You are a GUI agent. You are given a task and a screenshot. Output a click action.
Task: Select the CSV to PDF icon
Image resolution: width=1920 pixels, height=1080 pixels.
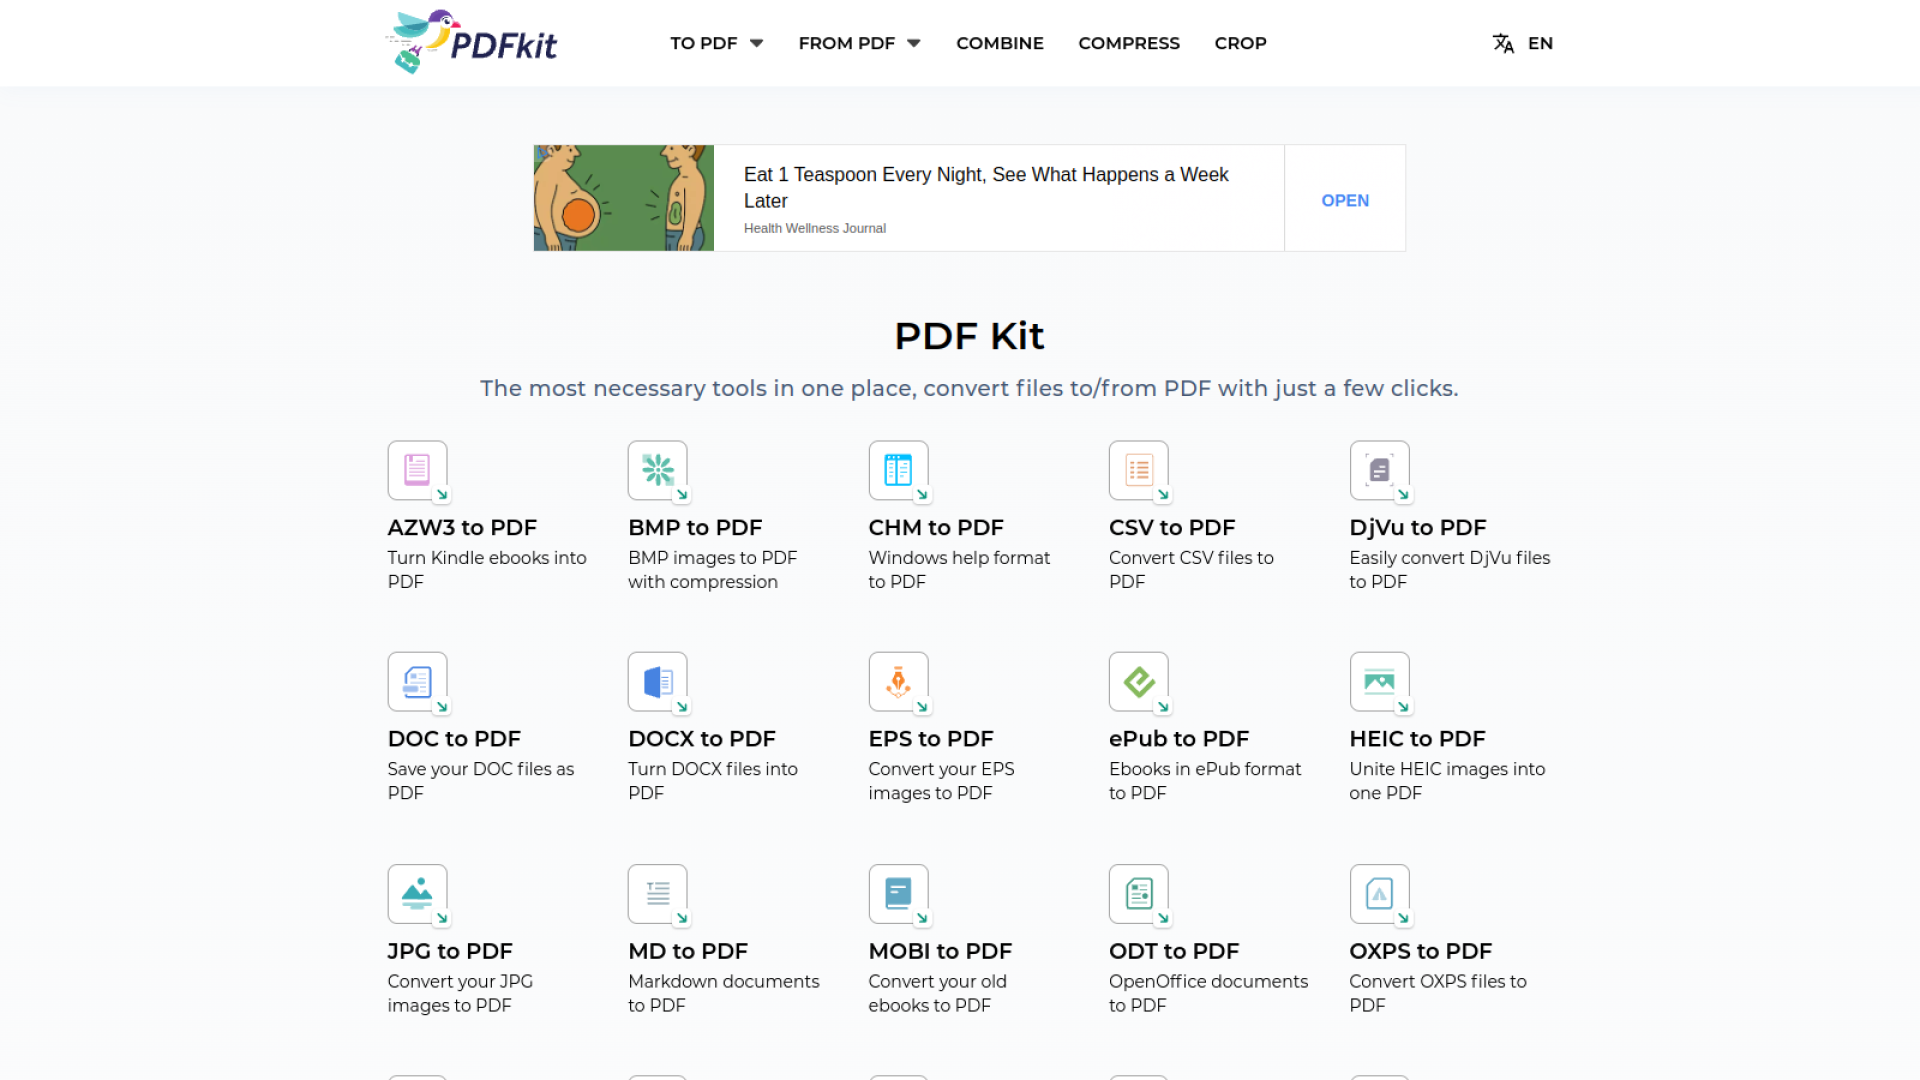[x=1139, y=471]
